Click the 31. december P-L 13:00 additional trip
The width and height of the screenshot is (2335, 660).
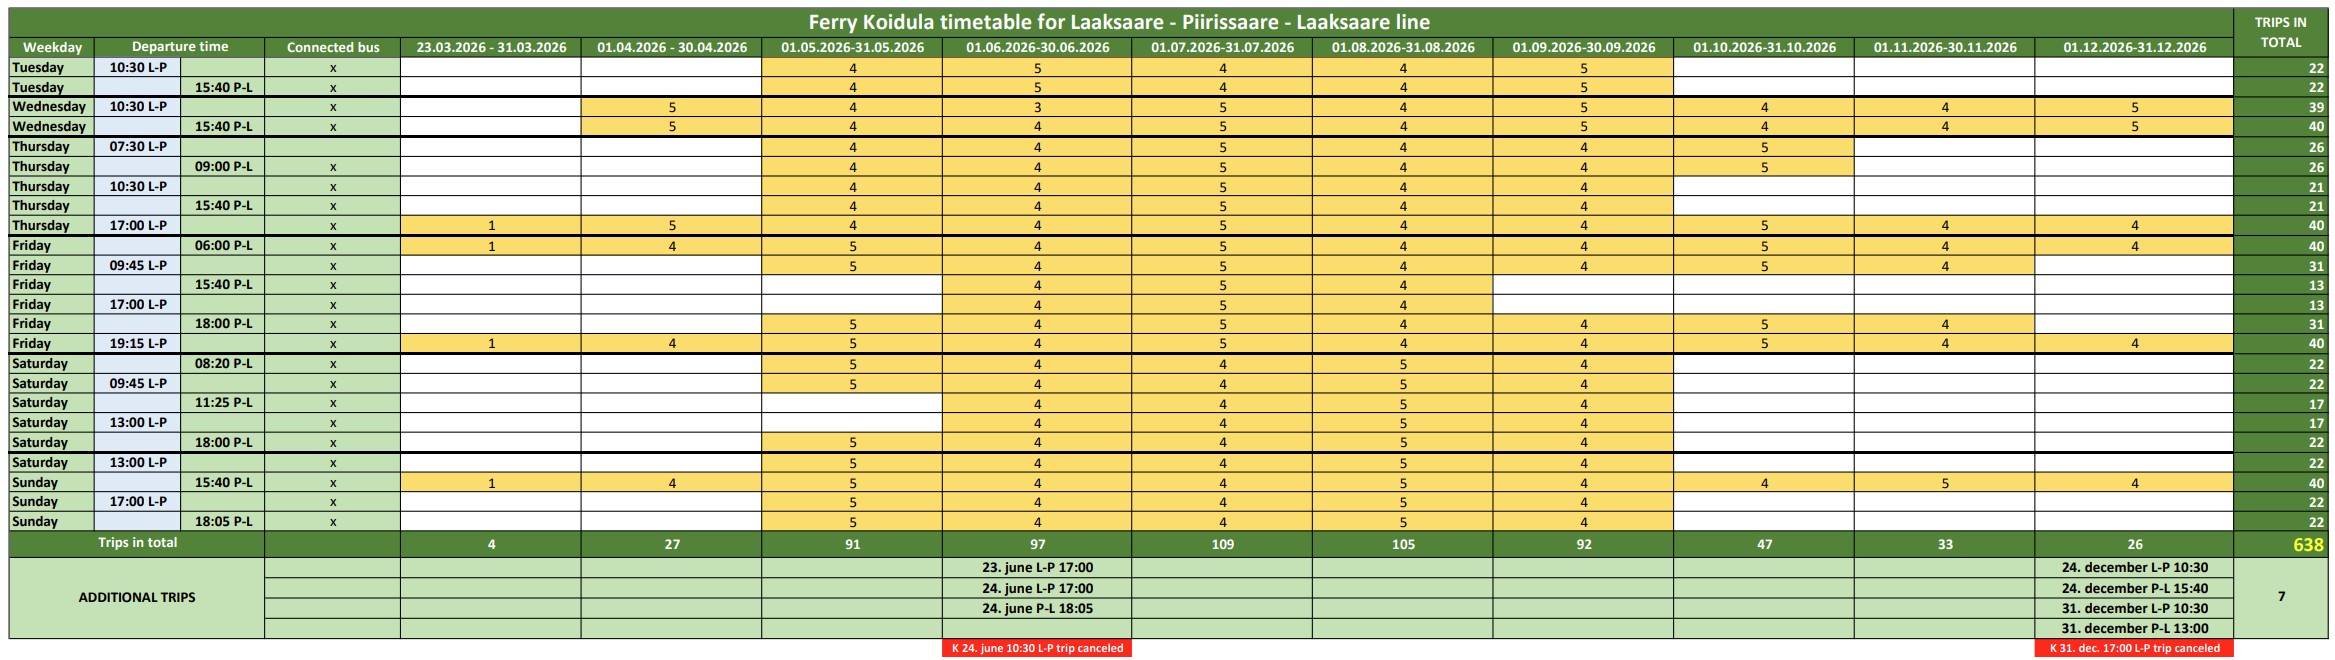pos(2134,628)
